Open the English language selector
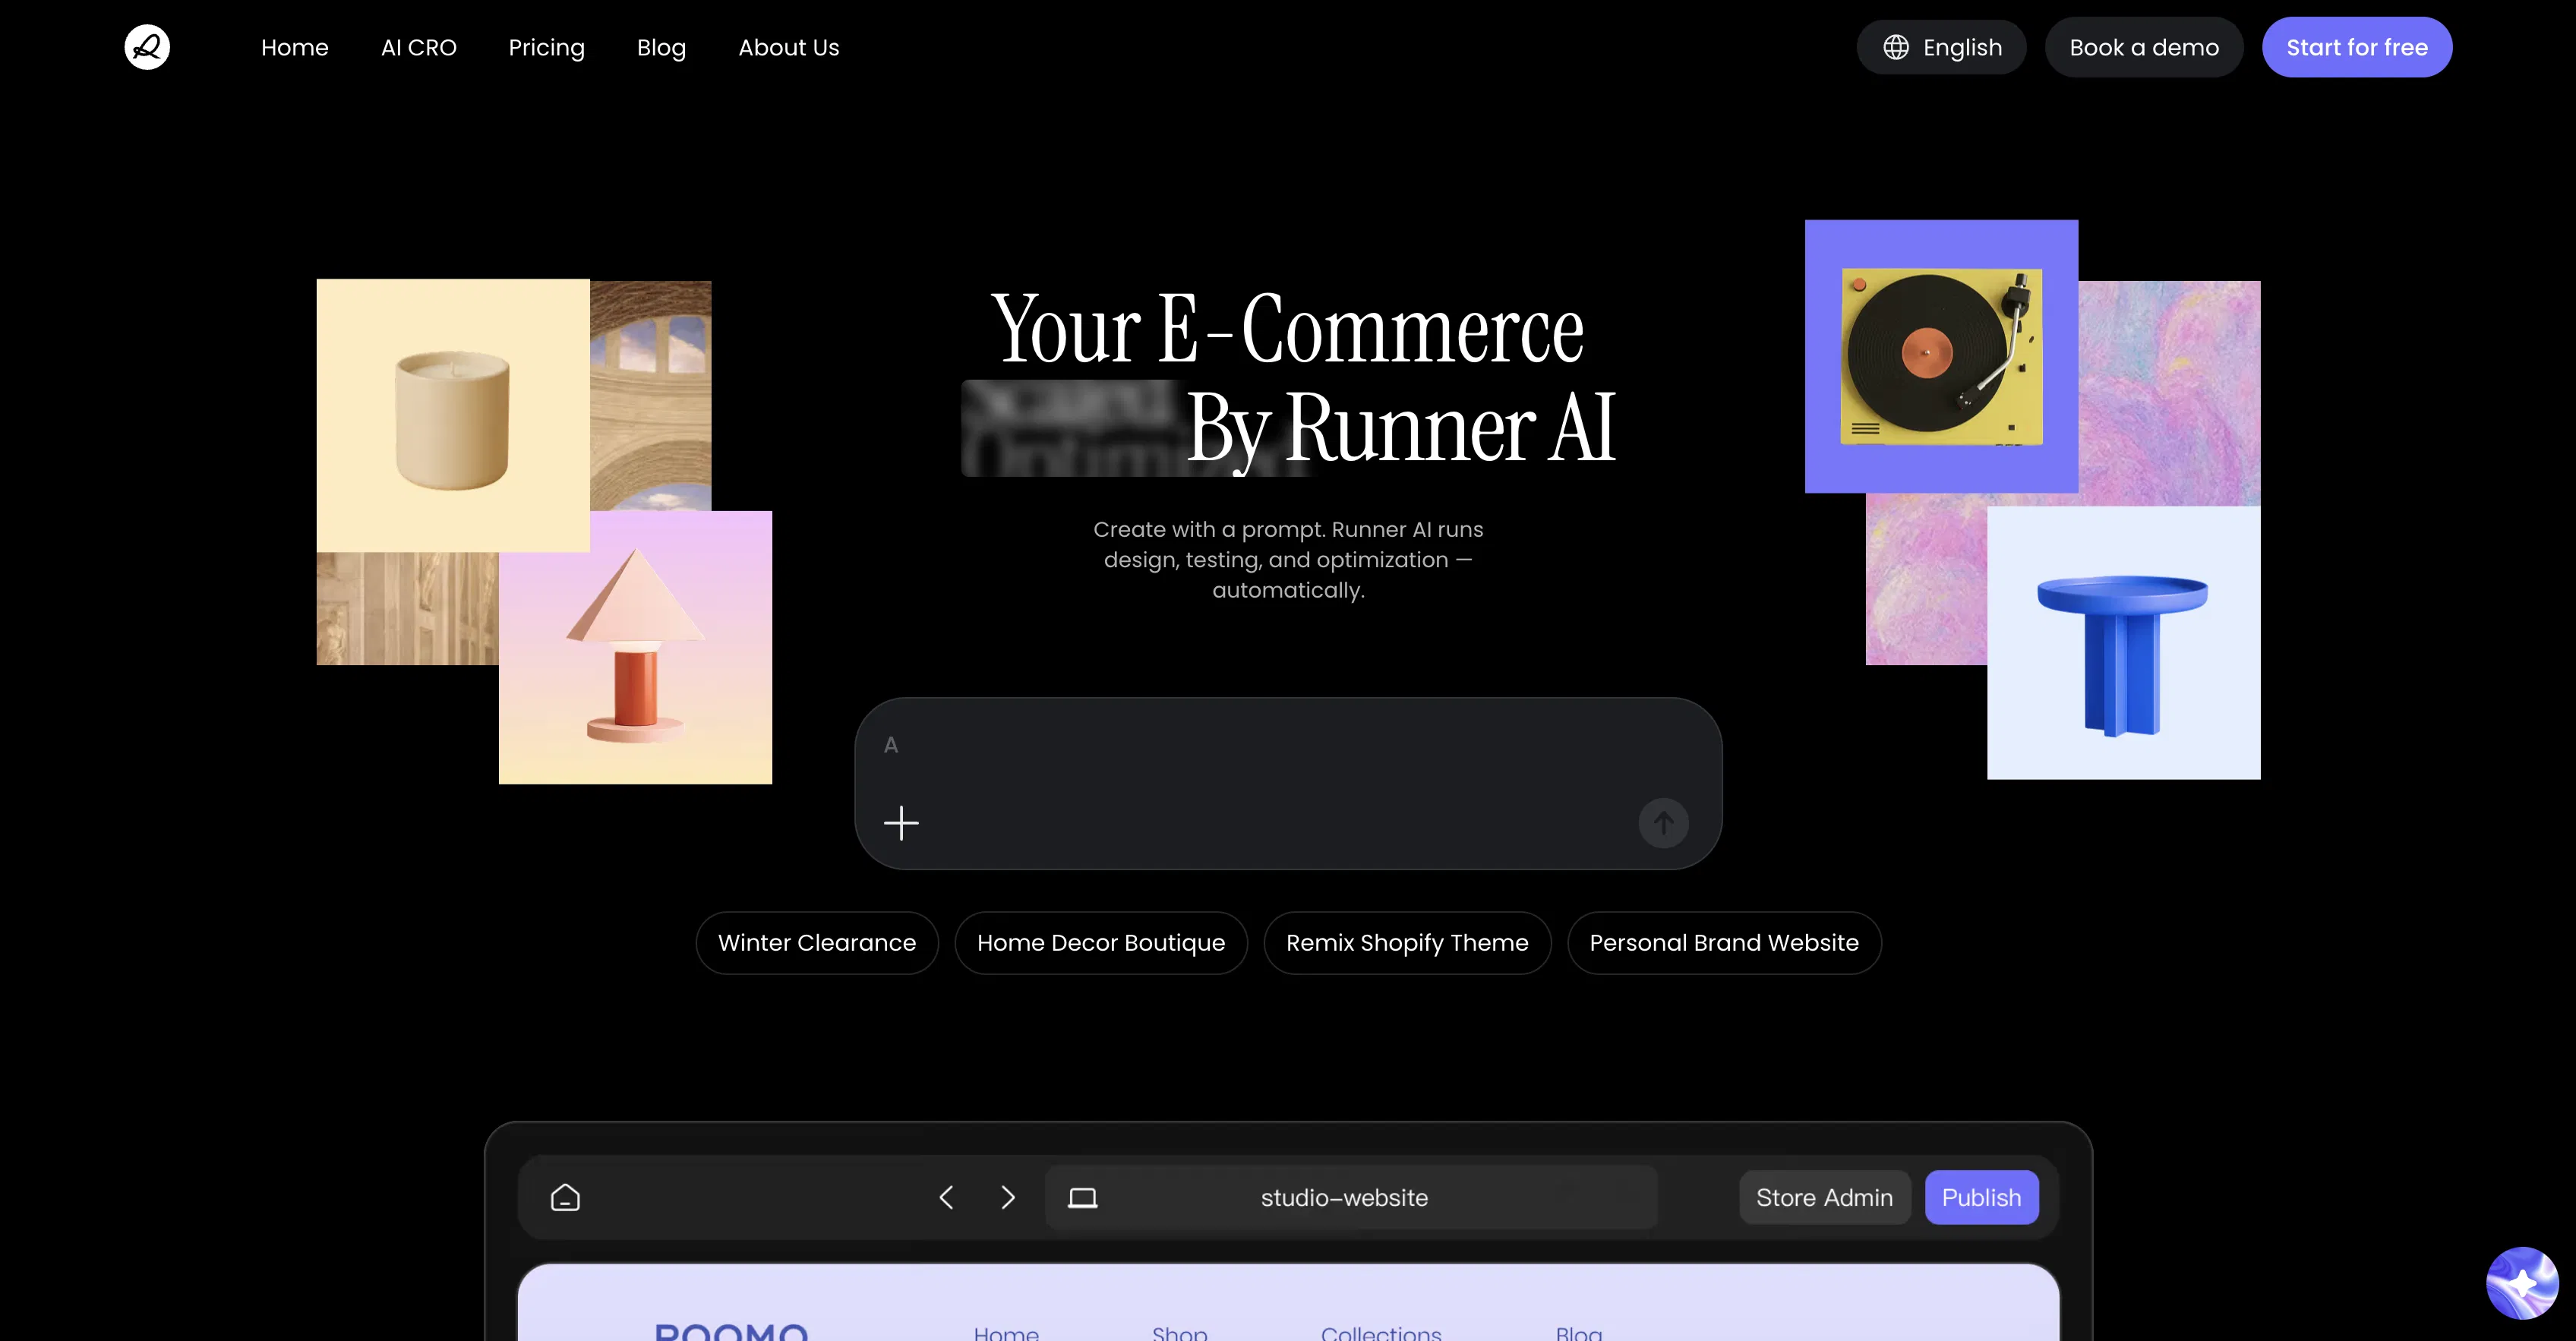Screen dimensions: 2576x1341 point(1941,46)
